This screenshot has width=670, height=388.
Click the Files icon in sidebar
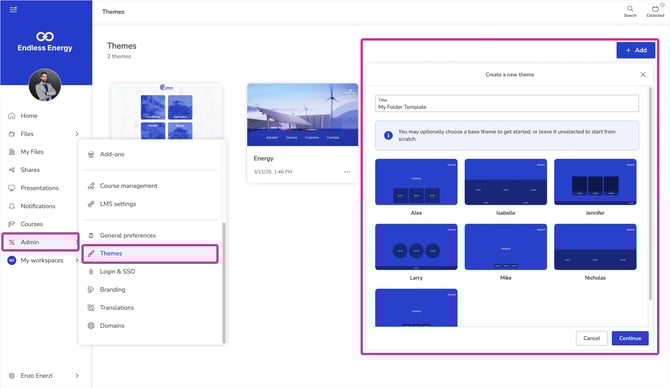(12, 134)
